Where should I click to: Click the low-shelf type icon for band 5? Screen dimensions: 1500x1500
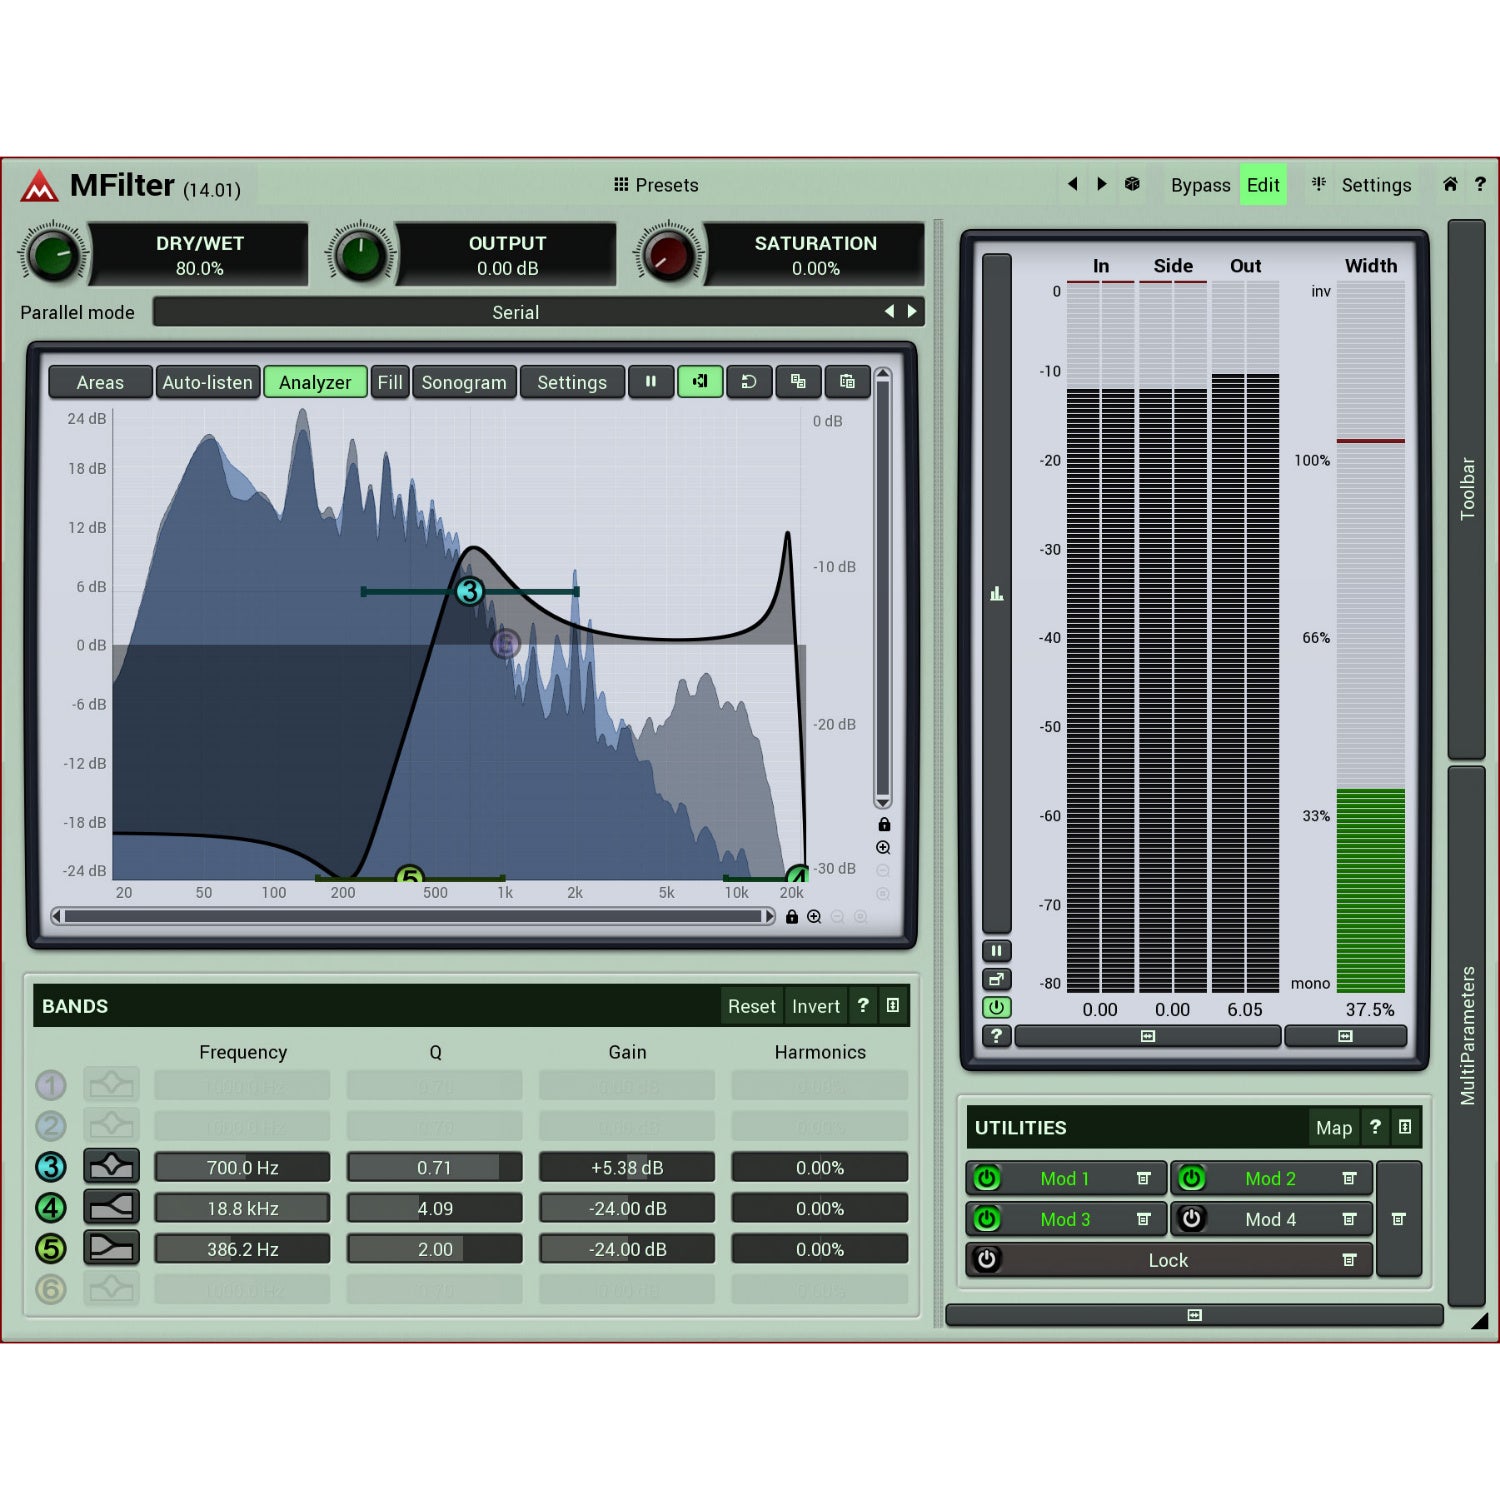click(111, 1248)
